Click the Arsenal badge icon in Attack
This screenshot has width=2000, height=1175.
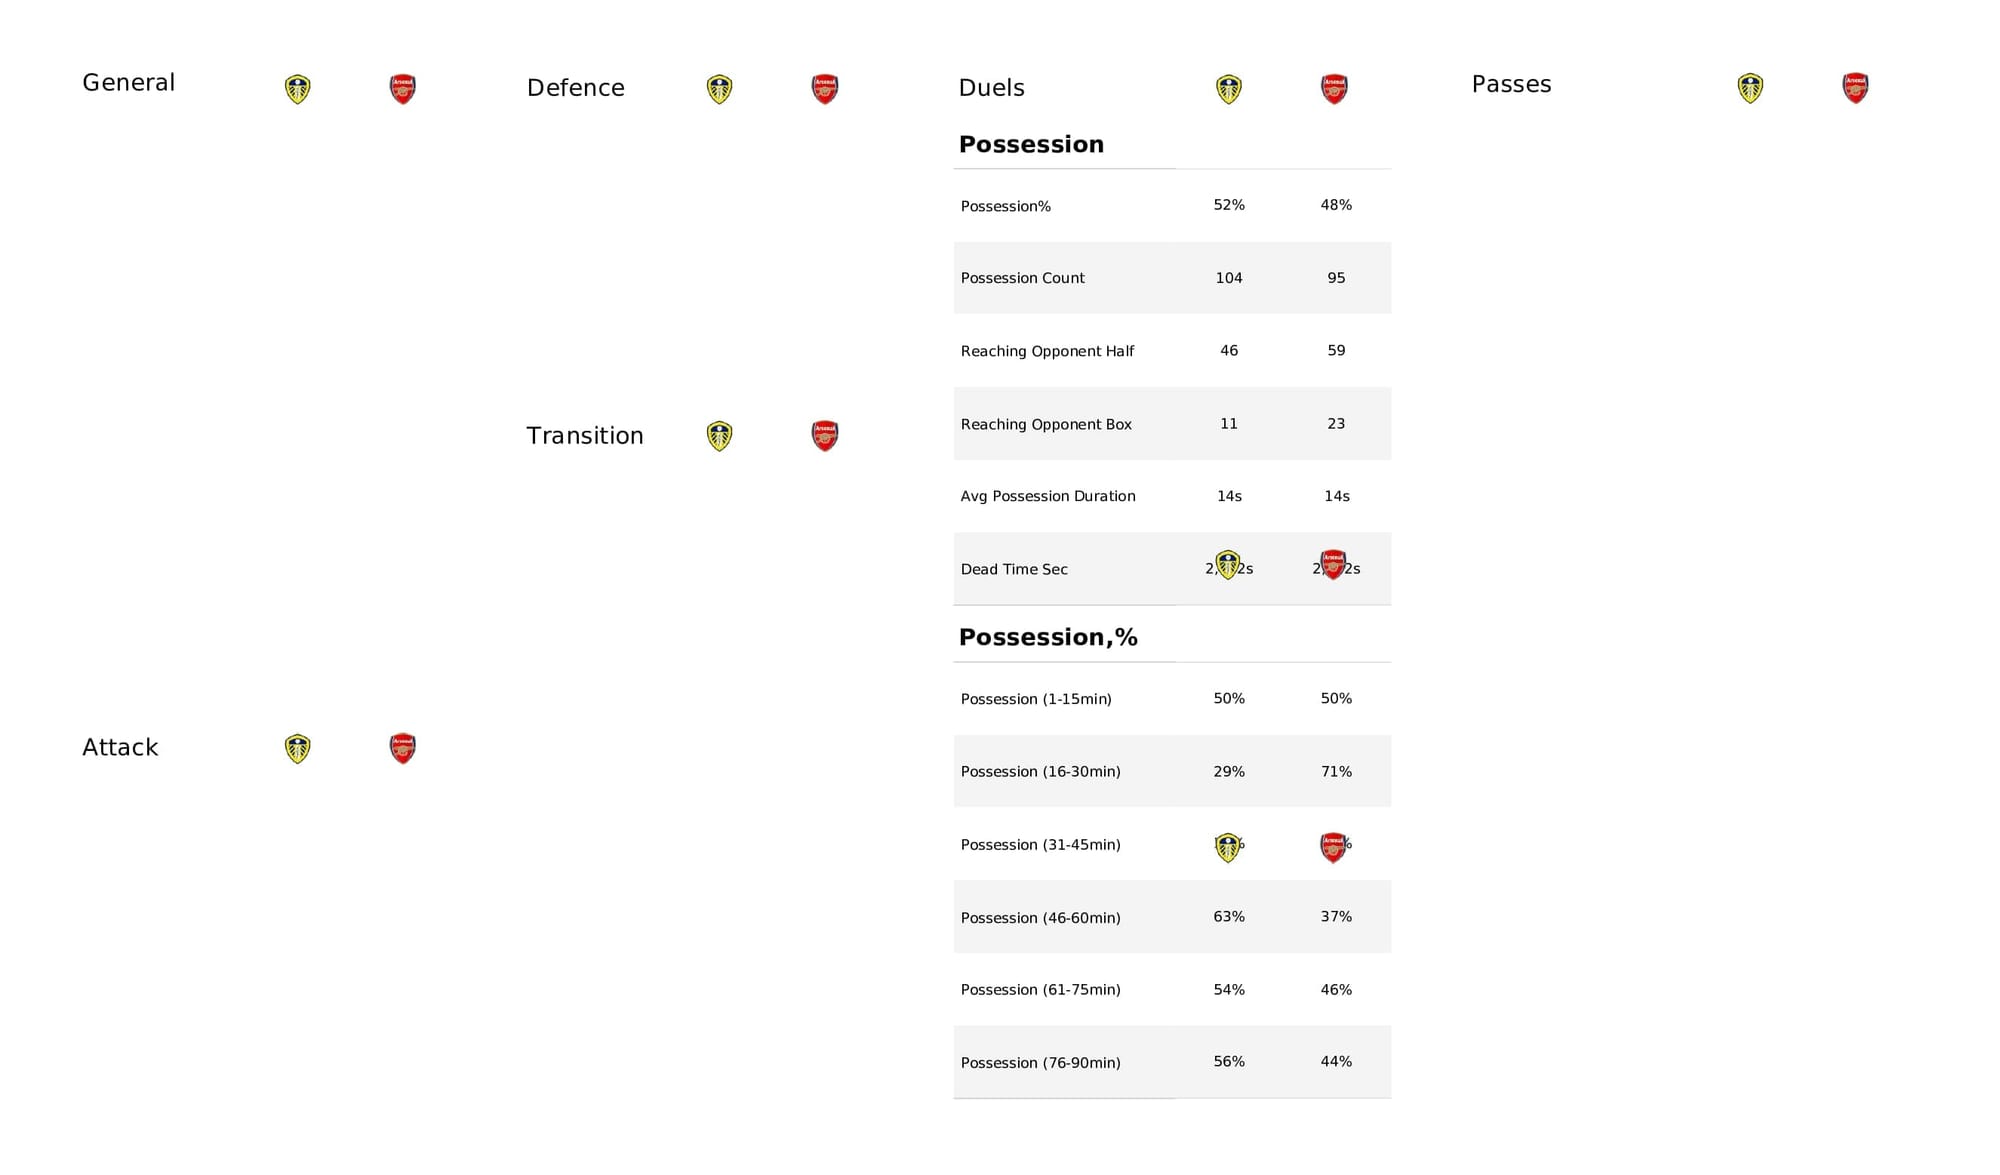coord(401,748)
